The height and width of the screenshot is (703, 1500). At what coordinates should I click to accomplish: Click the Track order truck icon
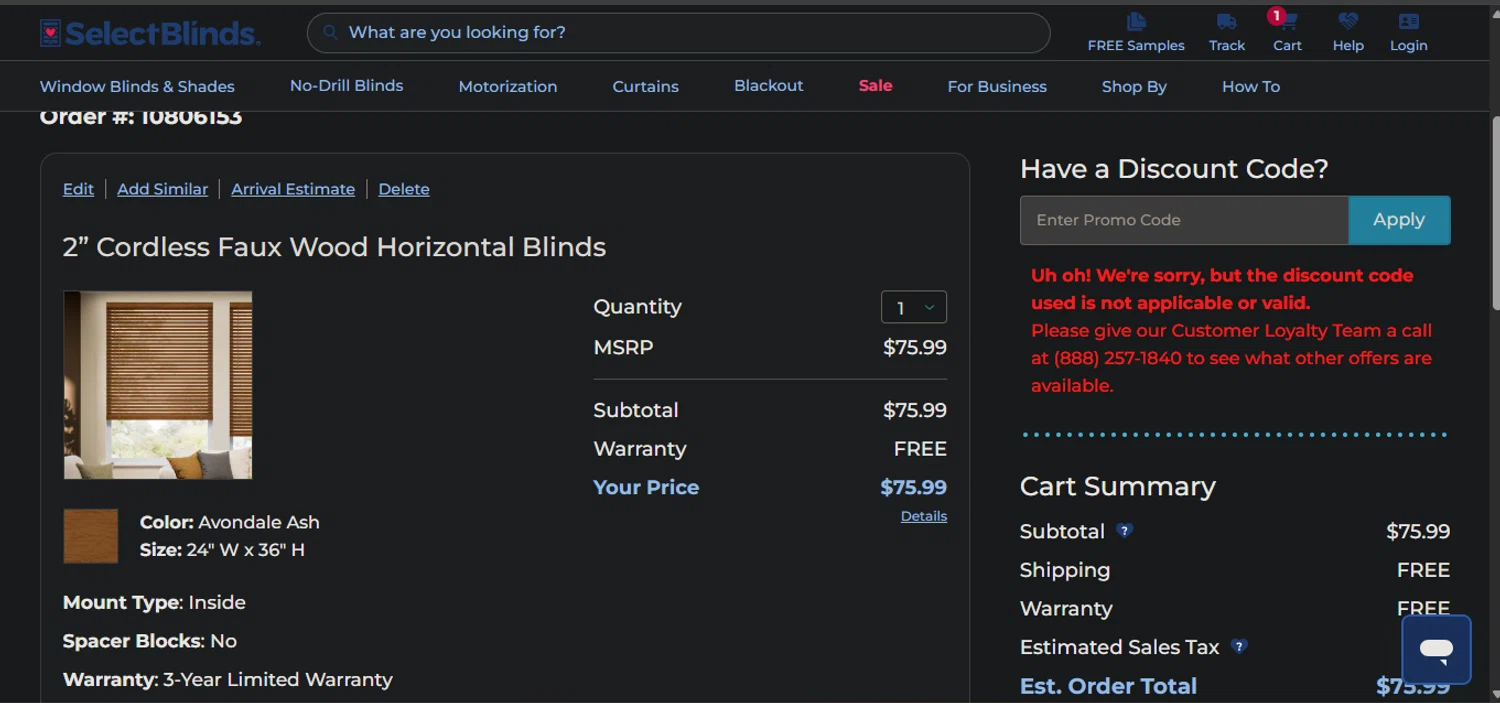pyautogui.click(x=1226, y=22)
